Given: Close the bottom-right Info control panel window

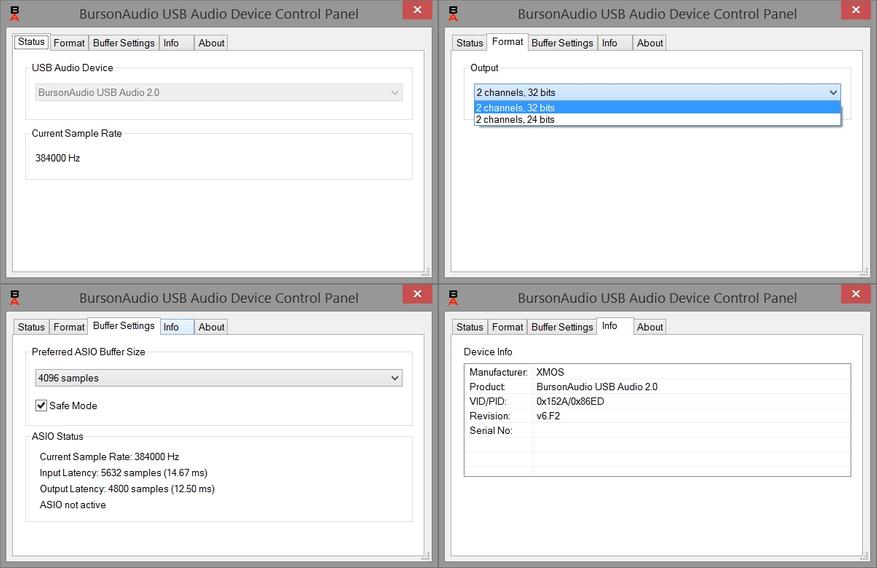Looking at the screenshot, I should pos(856,294).
